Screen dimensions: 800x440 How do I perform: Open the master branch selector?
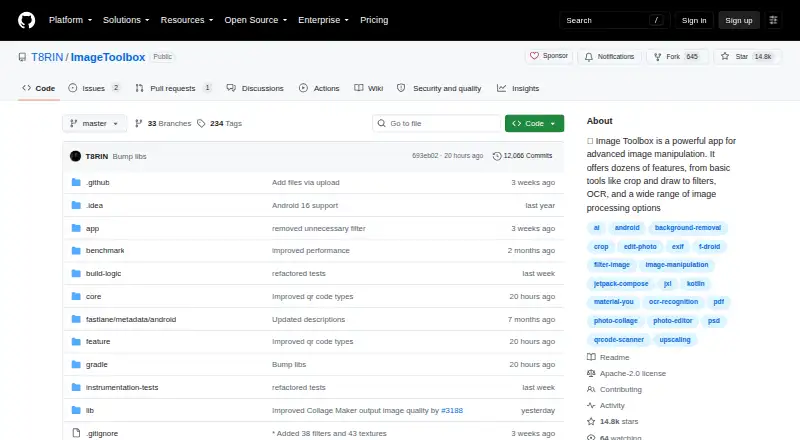(94, 124)
